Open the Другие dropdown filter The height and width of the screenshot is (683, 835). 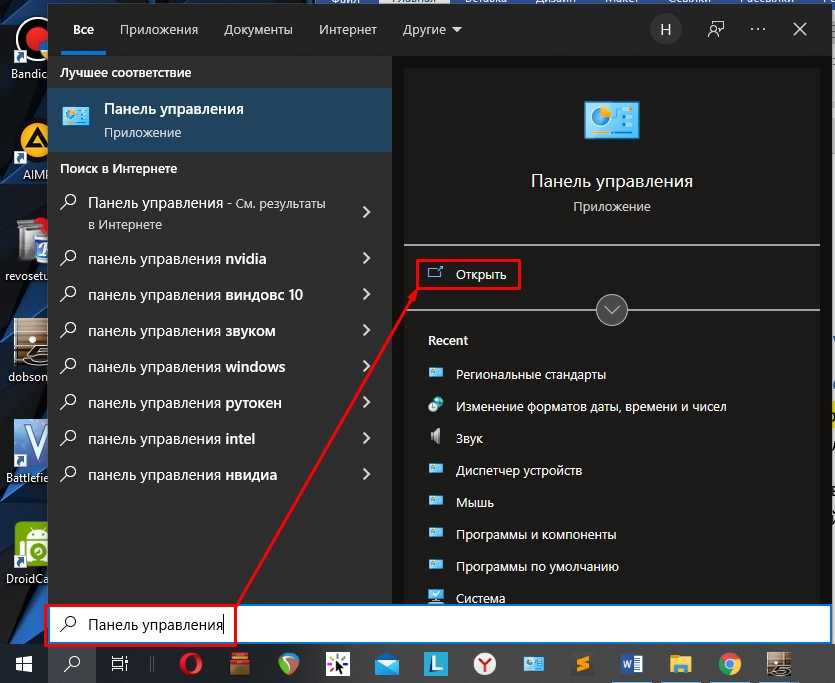pyautogui.click(x=432, y=30)
